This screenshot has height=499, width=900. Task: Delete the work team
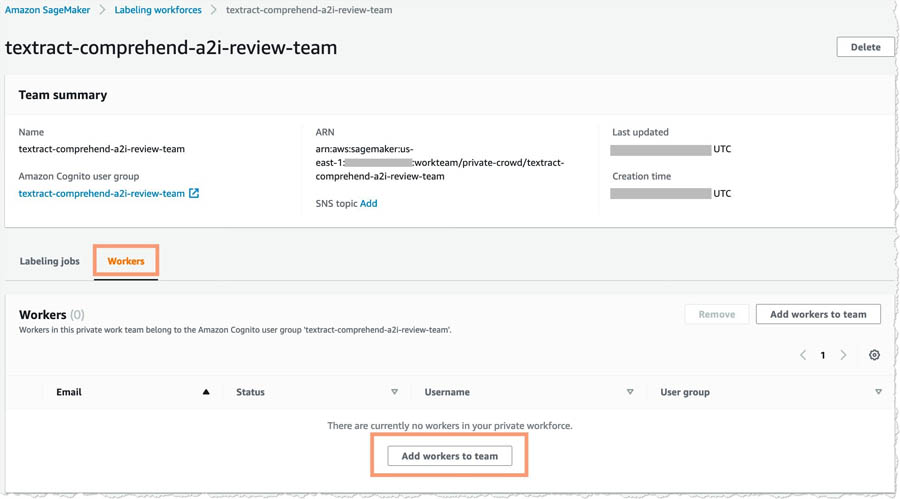pyautogui.click(x=865, y=47)
